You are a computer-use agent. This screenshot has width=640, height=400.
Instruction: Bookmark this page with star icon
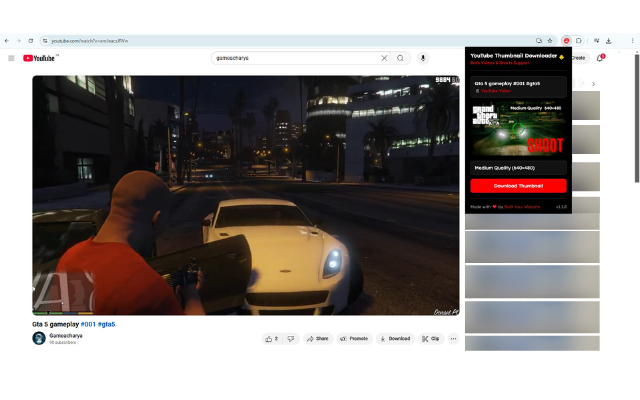point(552,40)
